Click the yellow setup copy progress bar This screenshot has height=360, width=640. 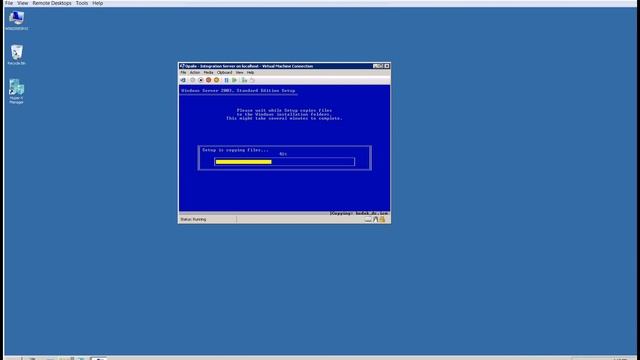tap(243, 162)
